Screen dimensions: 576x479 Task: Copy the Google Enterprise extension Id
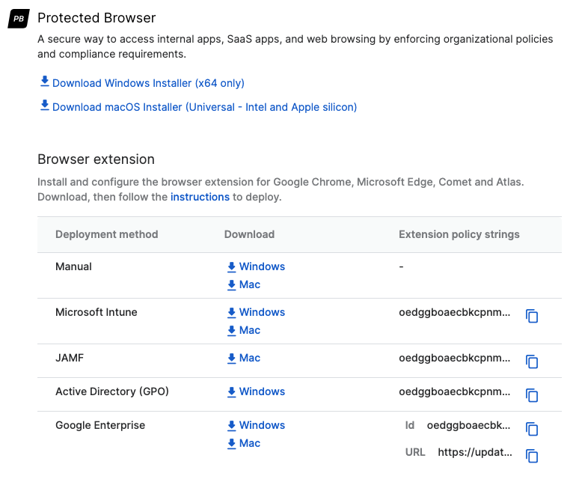532,429
